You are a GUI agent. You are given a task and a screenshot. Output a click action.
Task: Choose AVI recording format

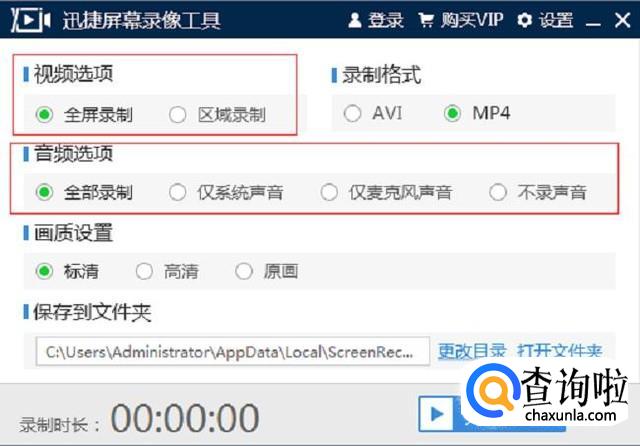click(x=352, y=113)
